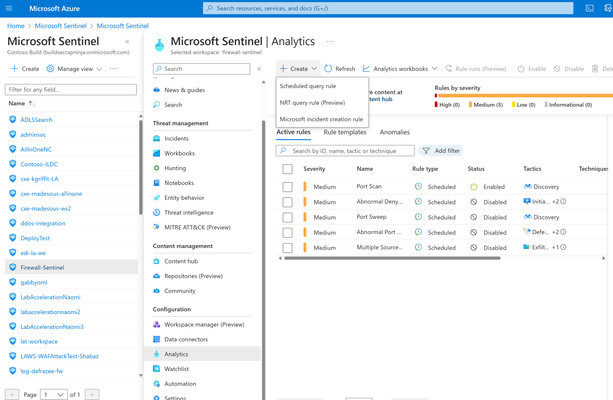Expand the Create rule dropdown
The image size is (613, 400).
[298, 69]
